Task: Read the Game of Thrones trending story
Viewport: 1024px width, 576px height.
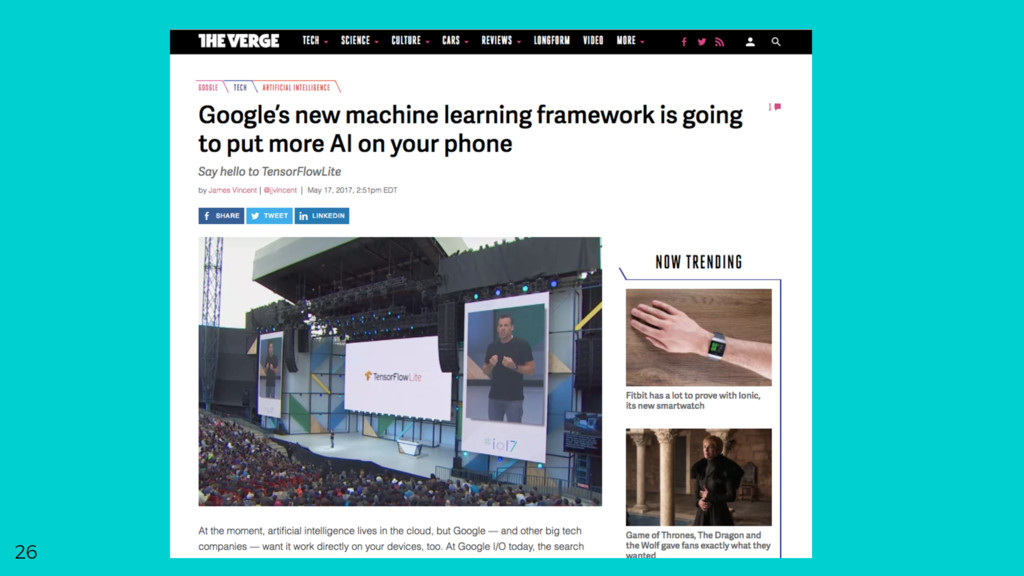Action: click(x=698, y=545)
